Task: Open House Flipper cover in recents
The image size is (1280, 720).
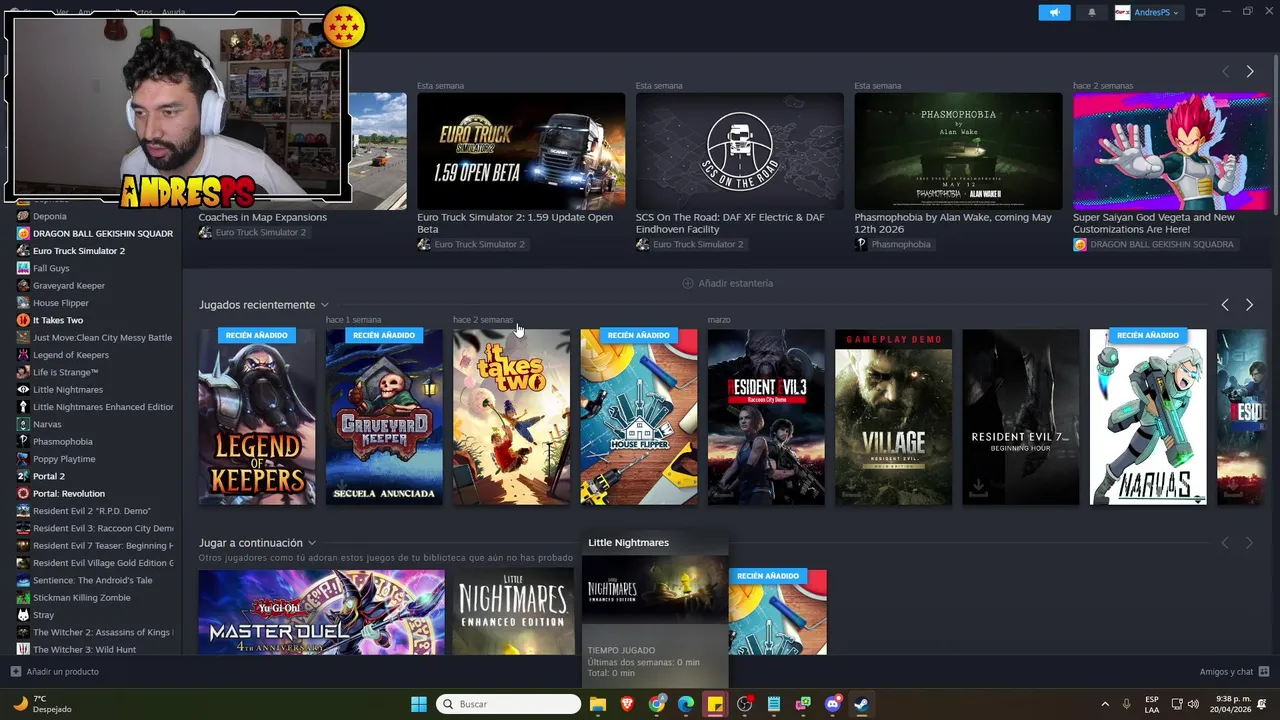Action: [639, 417]
